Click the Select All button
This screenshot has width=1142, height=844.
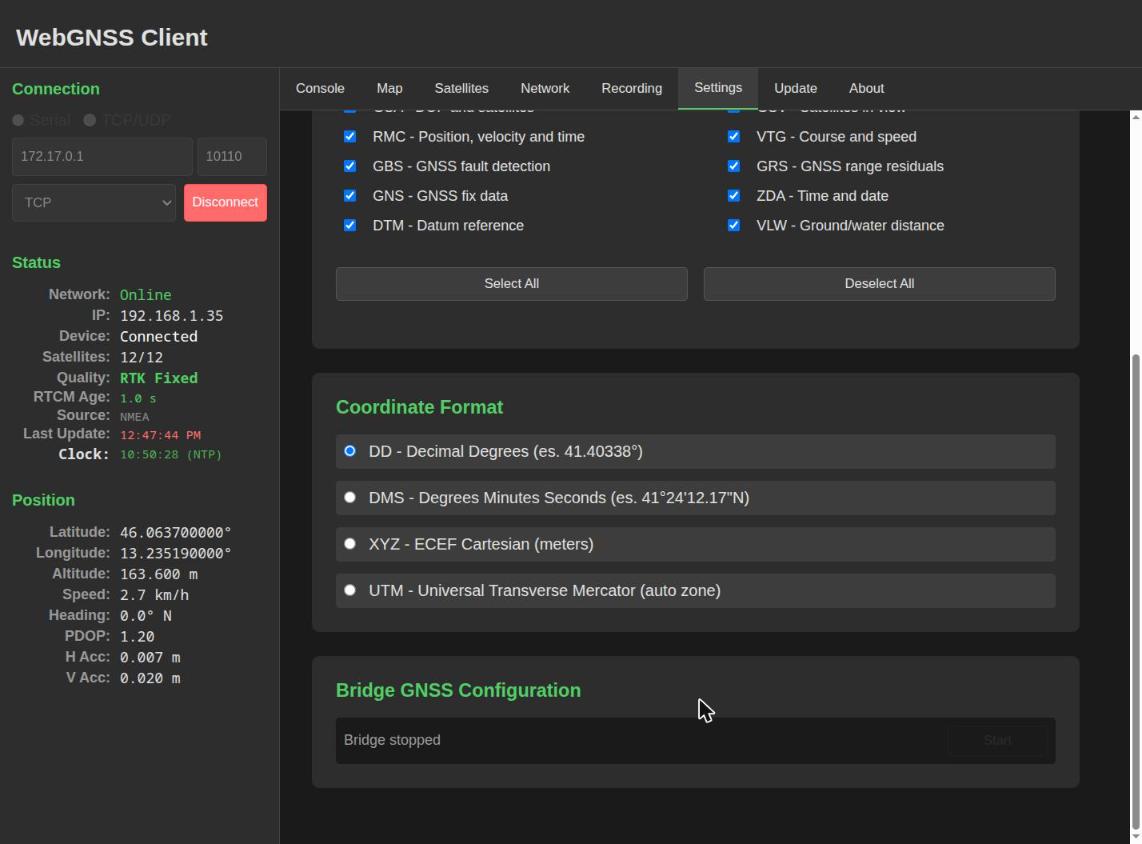pyautogui.click(x=511, y=283)
